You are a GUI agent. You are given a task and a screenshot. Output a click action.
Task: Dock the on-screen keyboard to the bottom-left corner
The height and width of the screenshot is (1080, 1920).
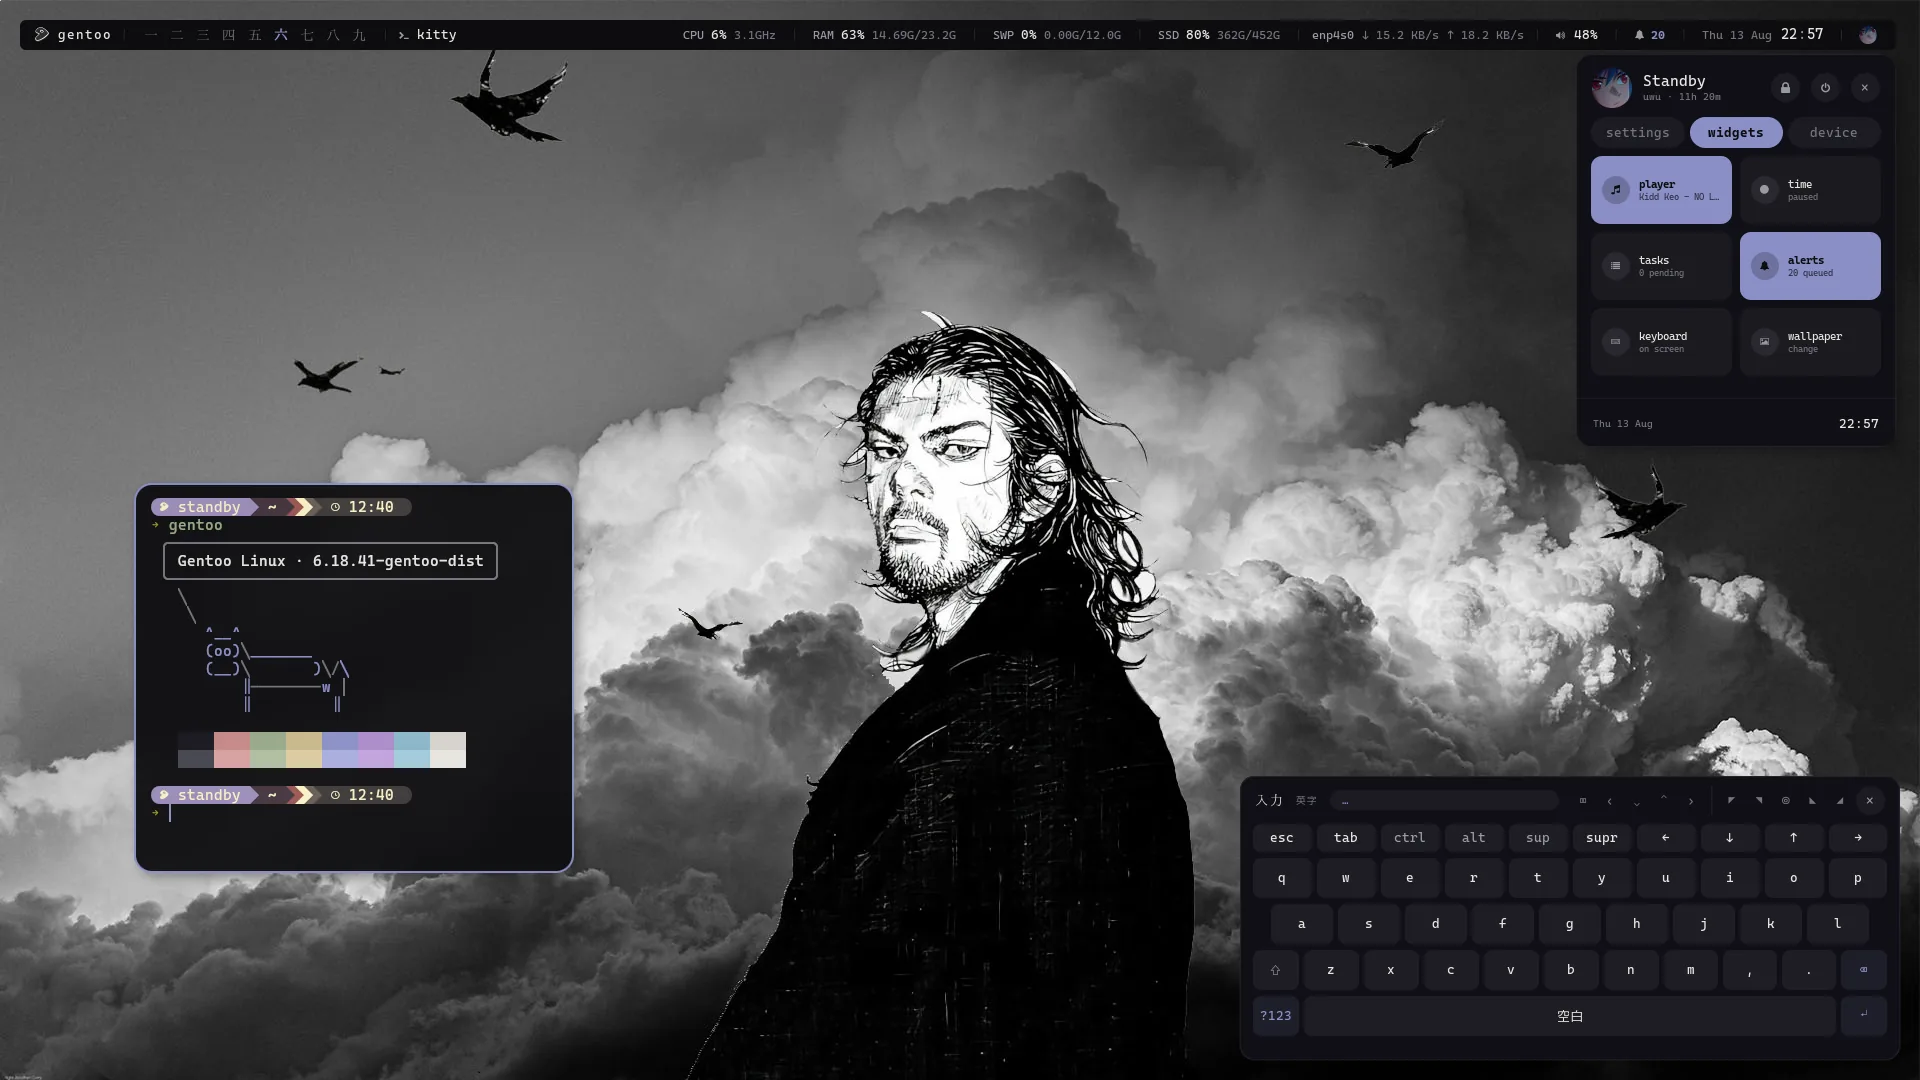click(1812, 800)
